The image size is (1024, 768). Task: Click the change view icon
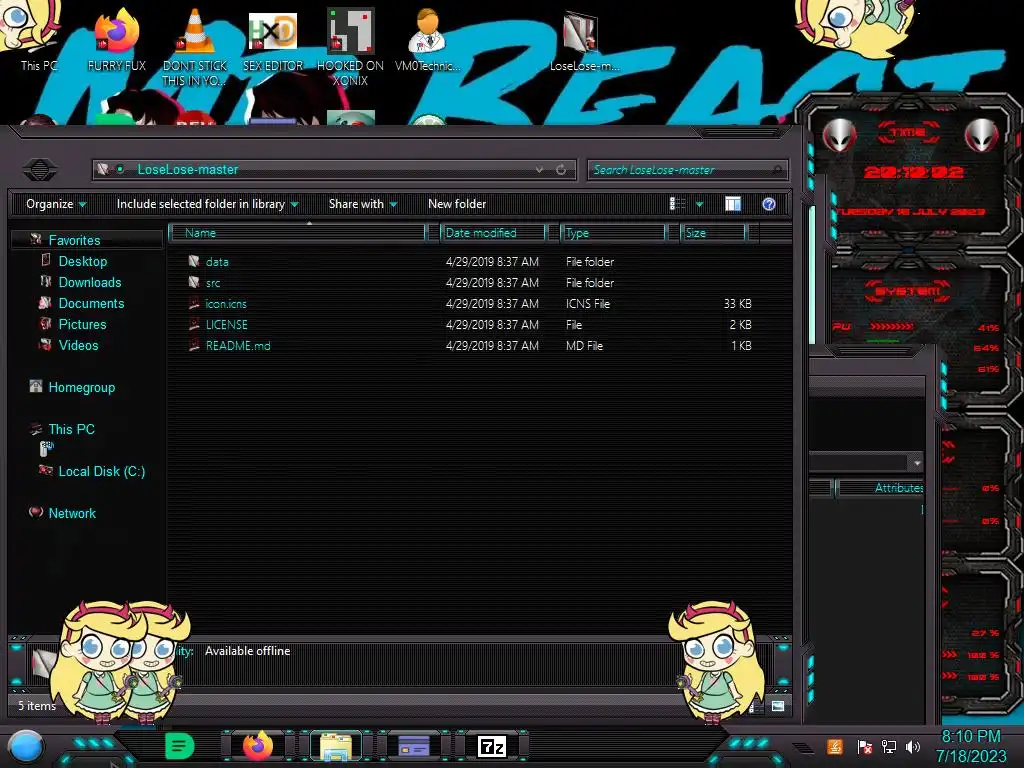(x=677, y=204)
